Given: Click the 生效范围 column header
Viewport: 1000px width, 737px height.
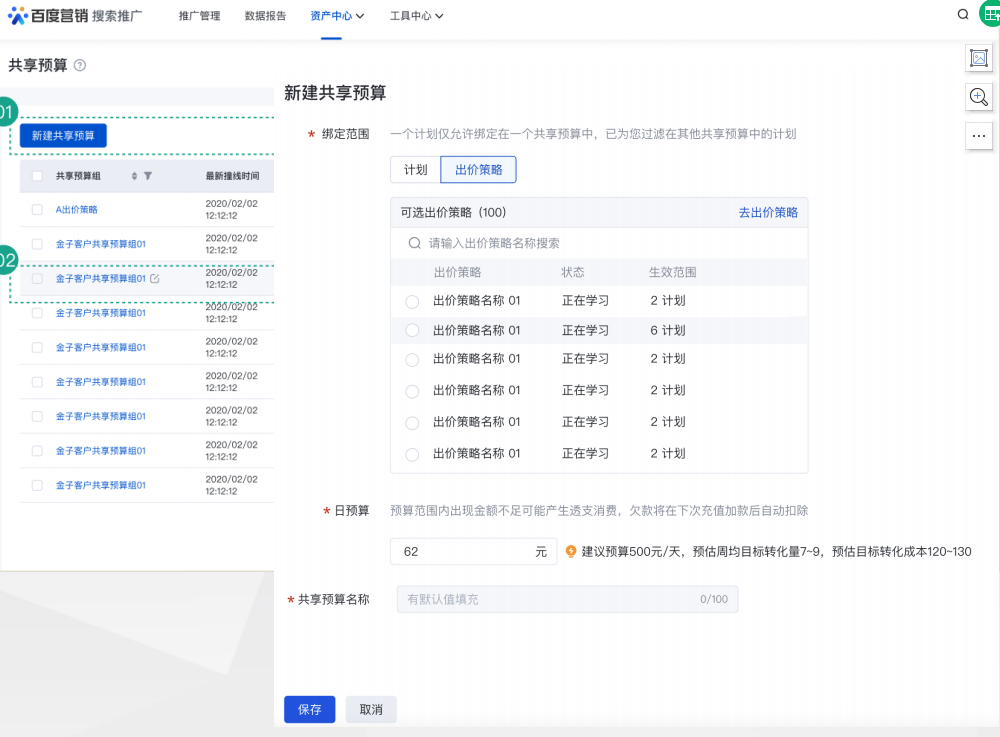Looking at the screenshot, I should point(673,272).
